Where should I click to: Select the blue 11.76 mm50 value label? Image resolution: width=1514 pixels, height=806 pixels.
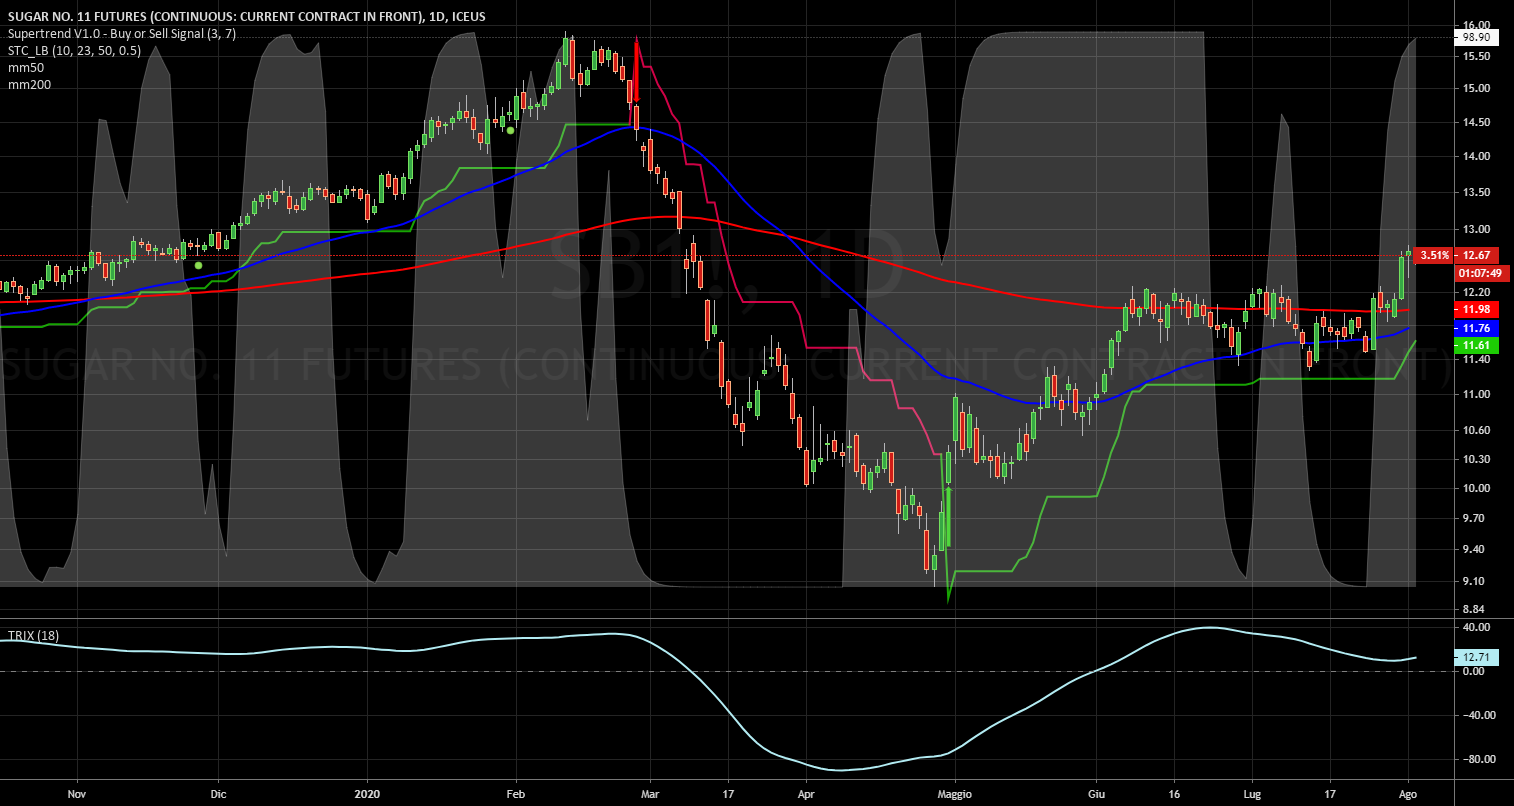point(1476,328)
